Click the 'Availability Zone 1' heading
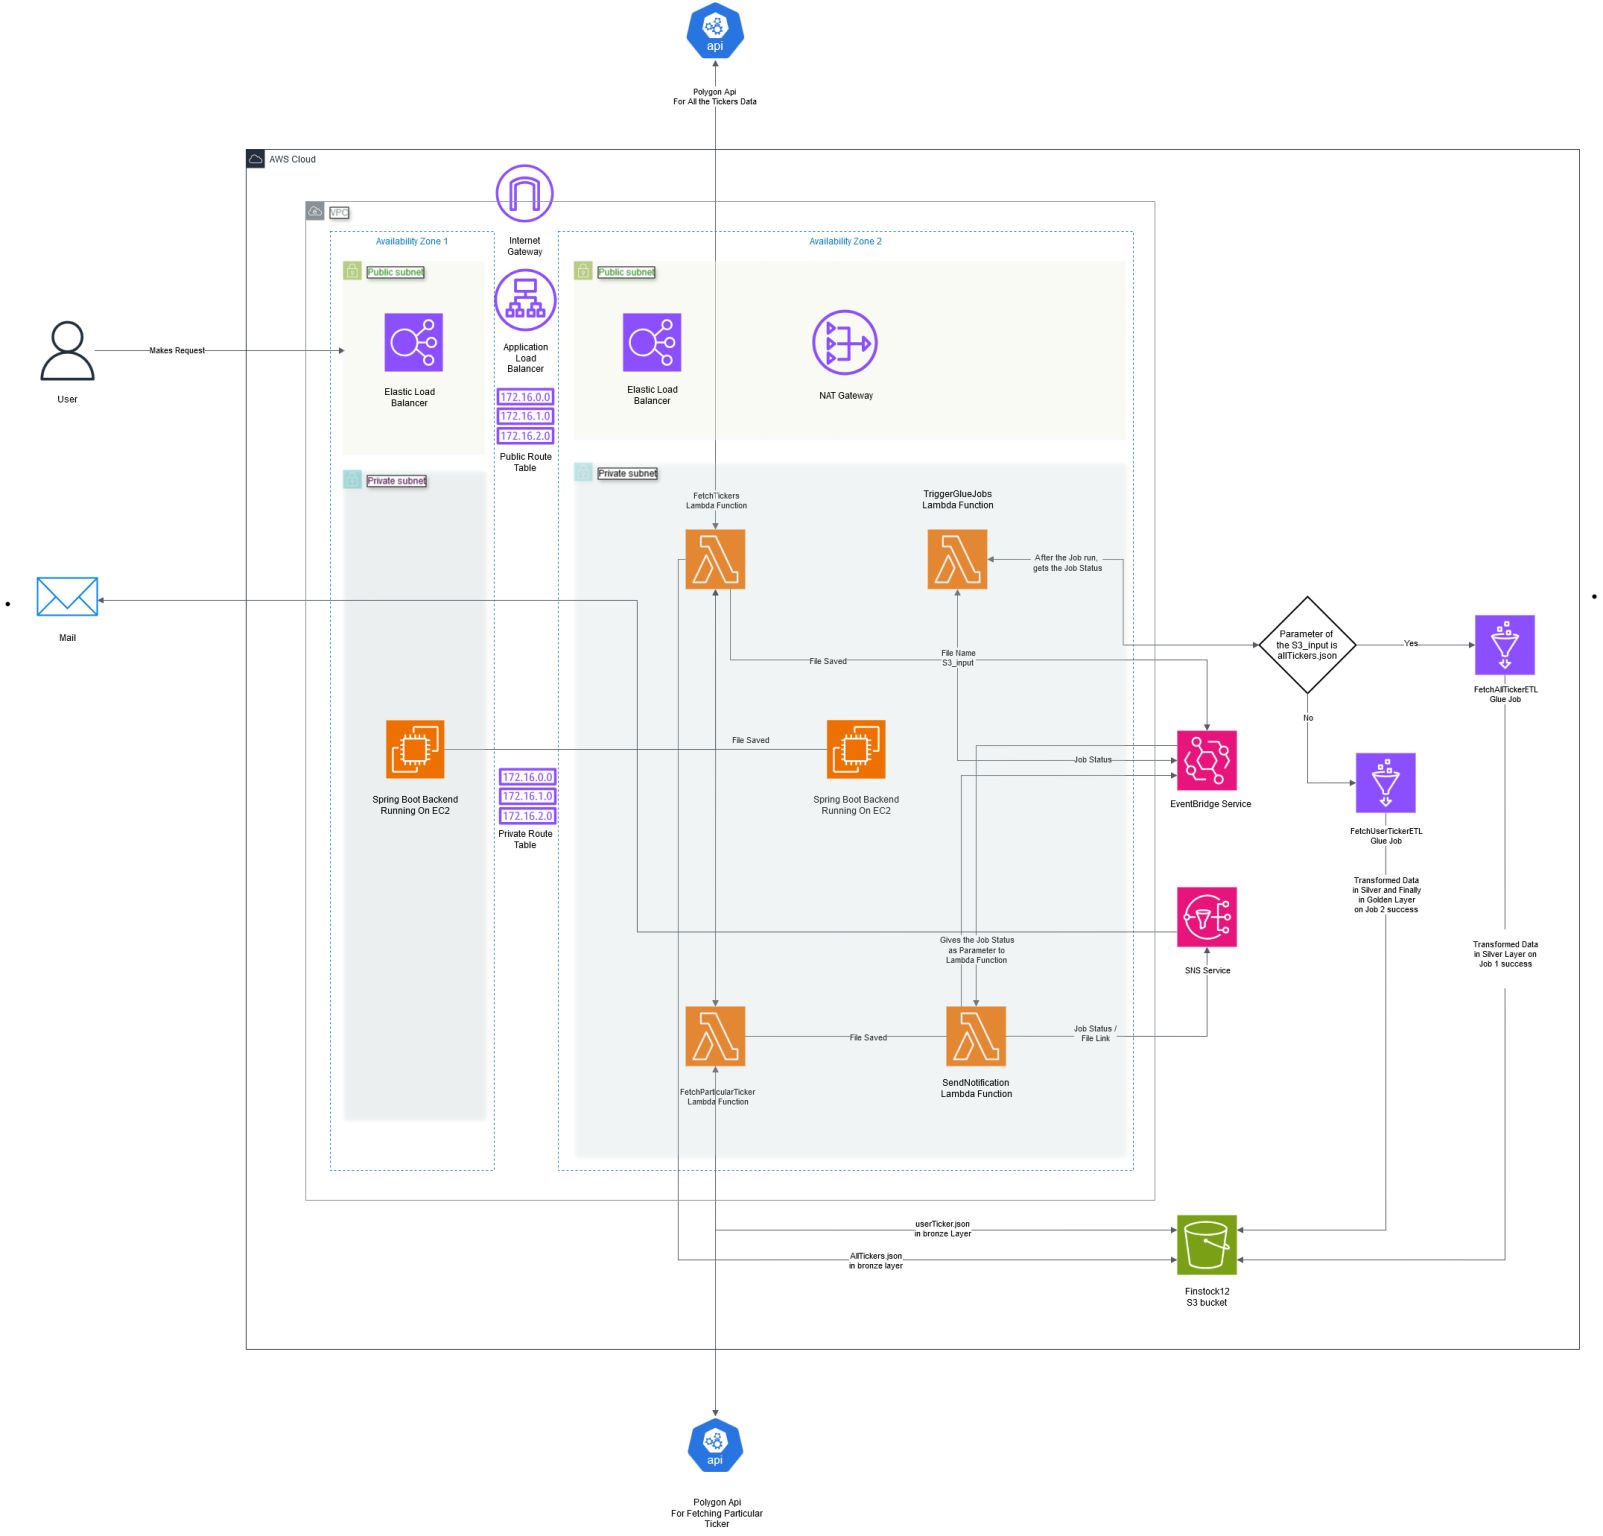Screen dimensions: 1603x1536 pos(412,242)
